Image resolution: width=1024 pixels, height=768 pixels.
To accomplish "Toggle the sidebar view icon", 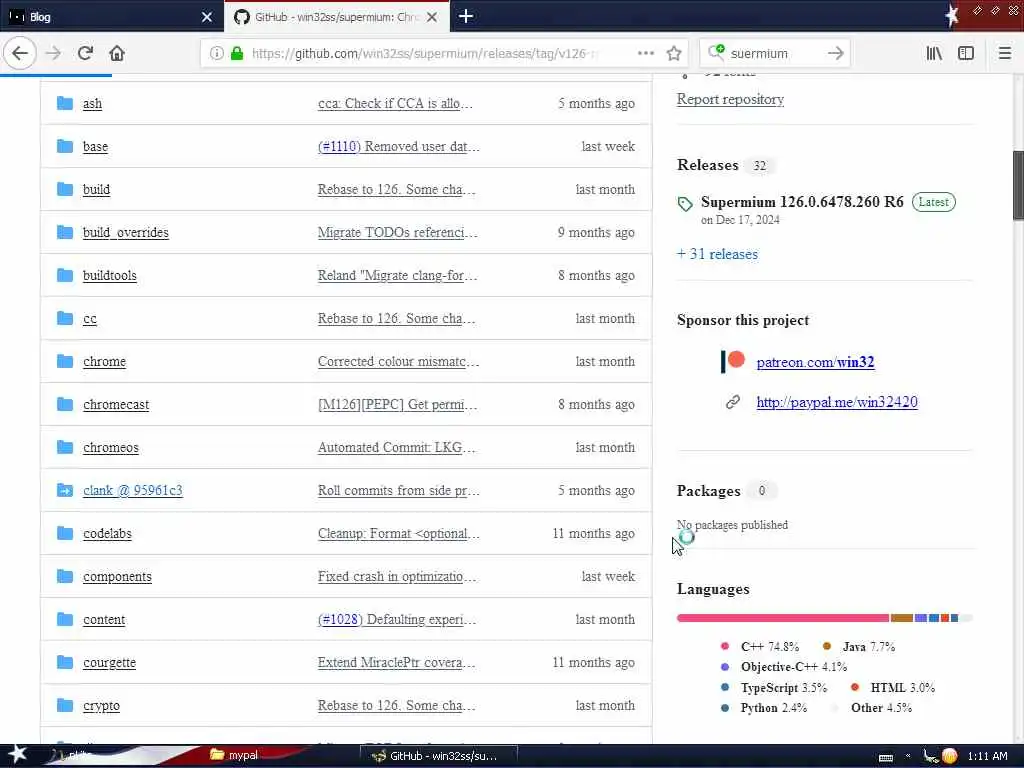I will point(966,53).
